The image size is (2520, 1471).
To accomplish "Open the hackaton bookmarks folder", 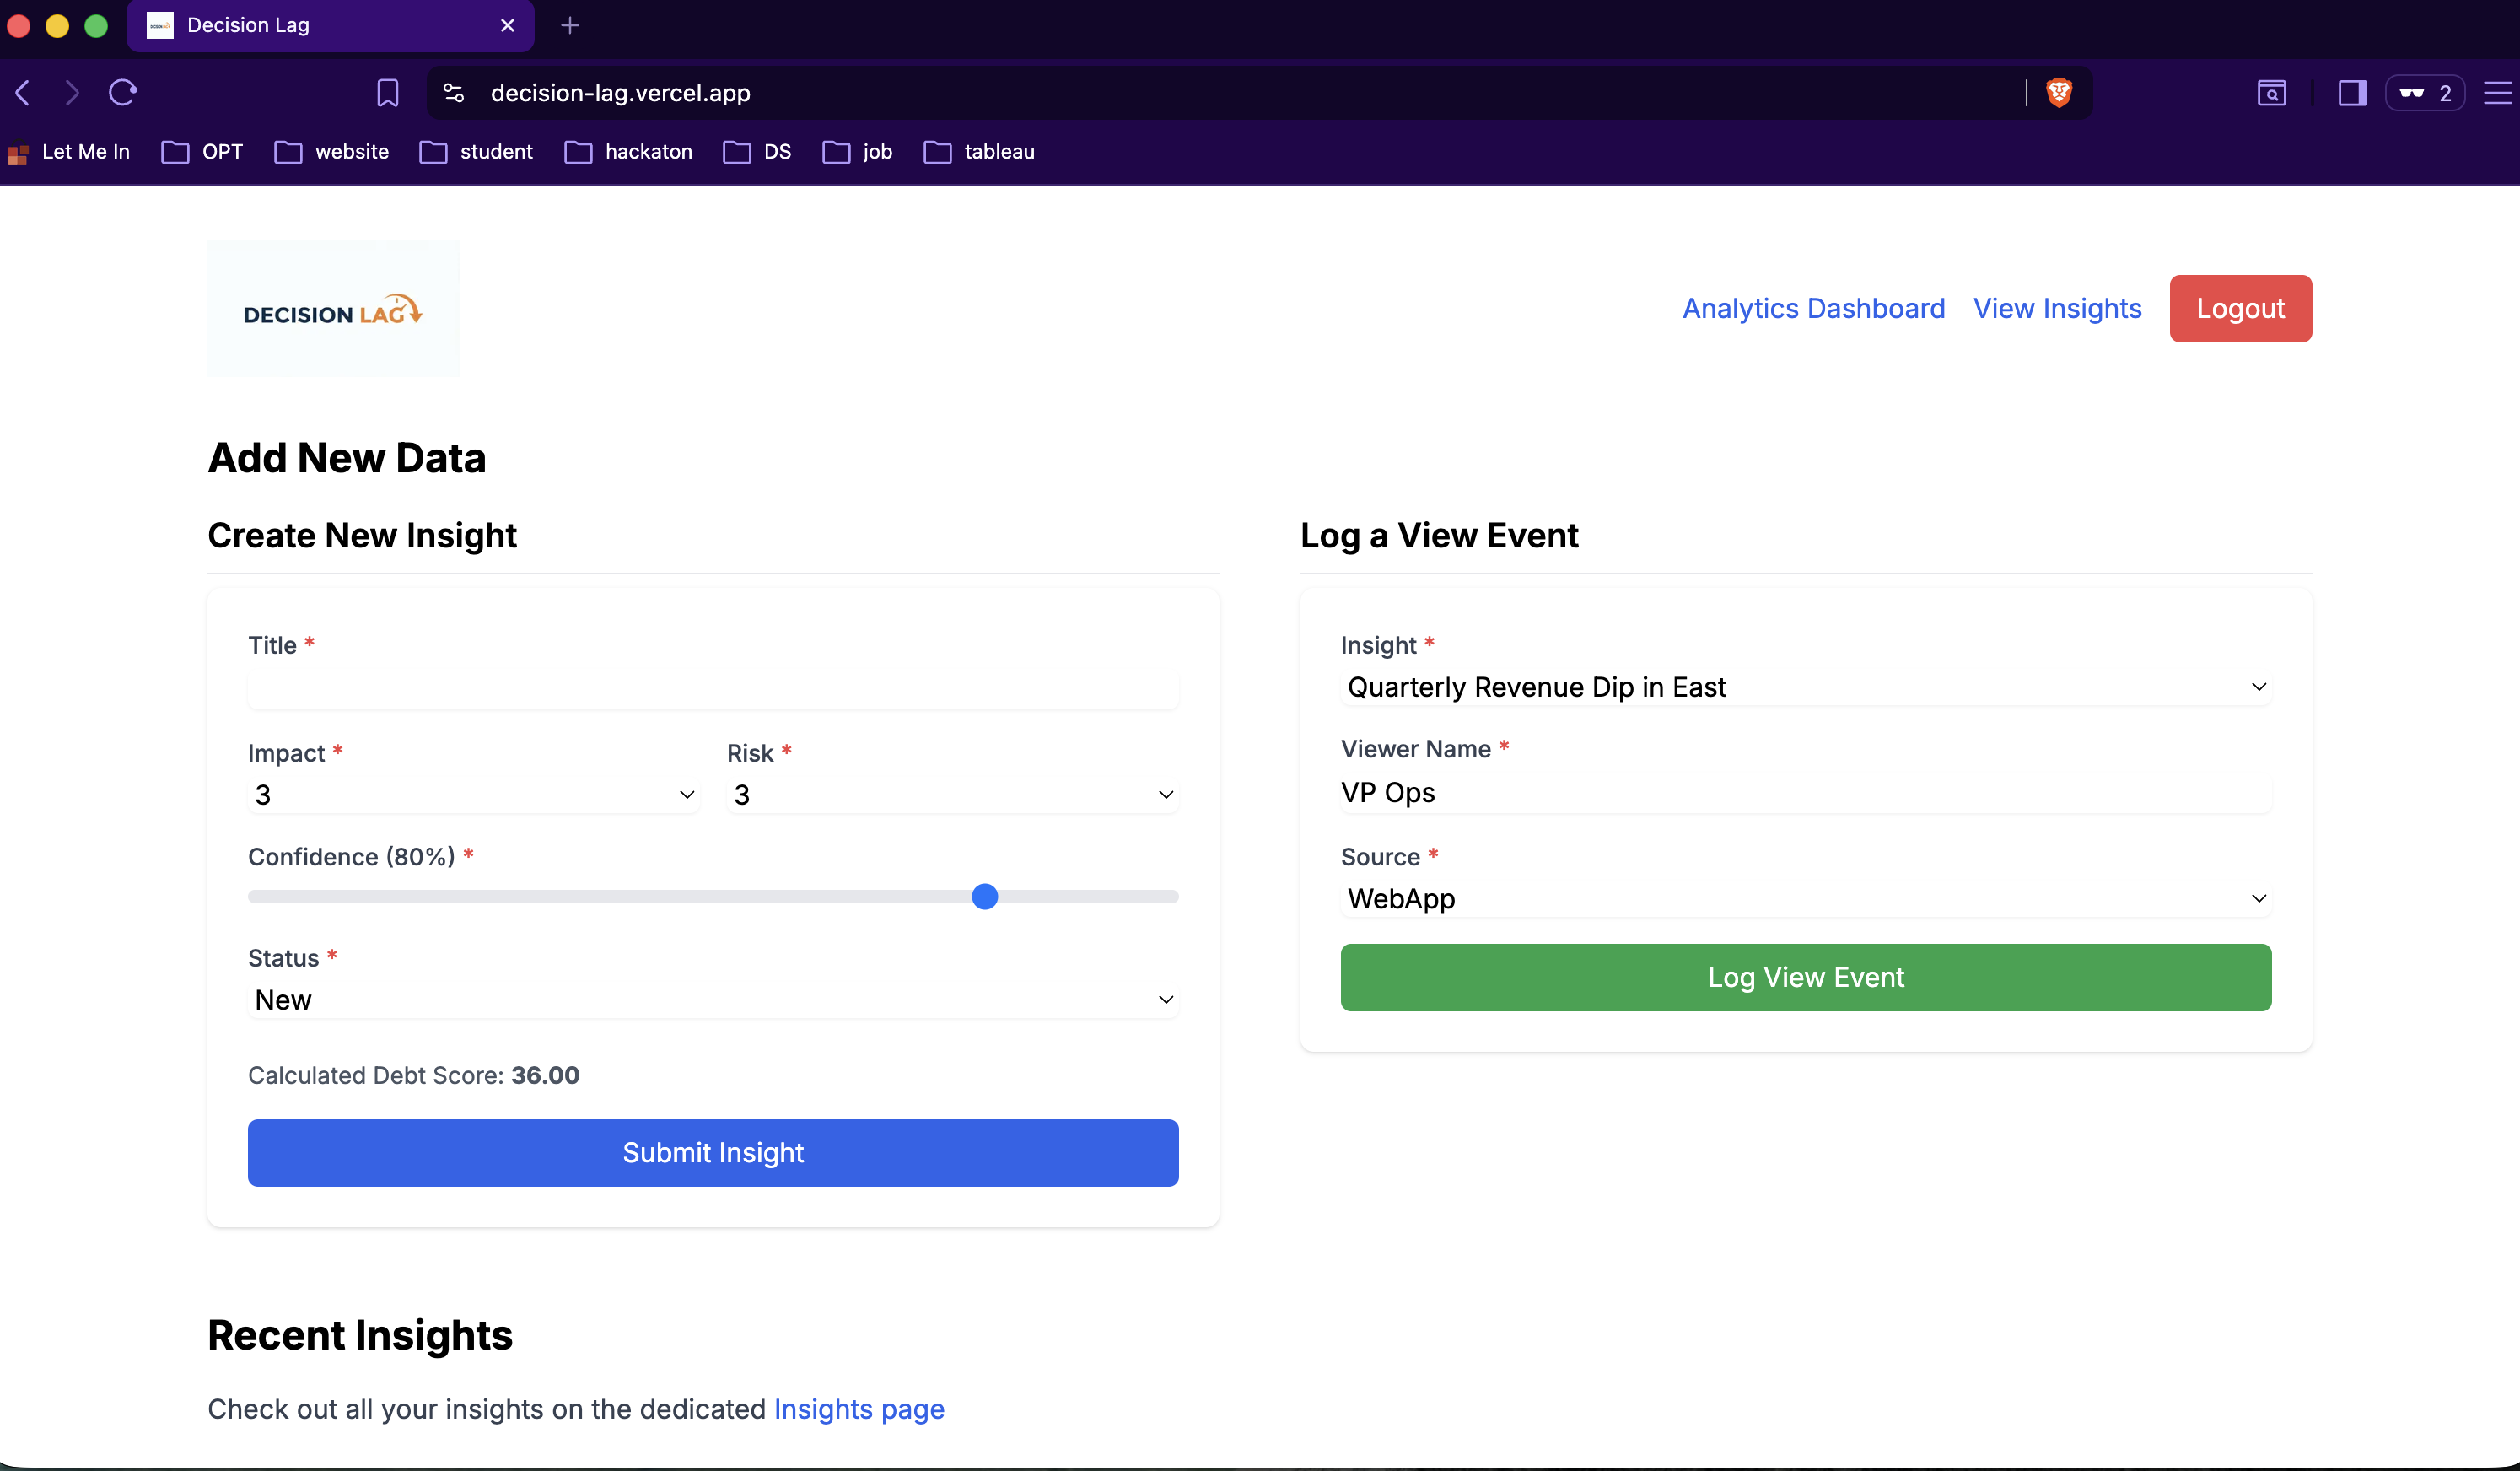I will (629, 152).
